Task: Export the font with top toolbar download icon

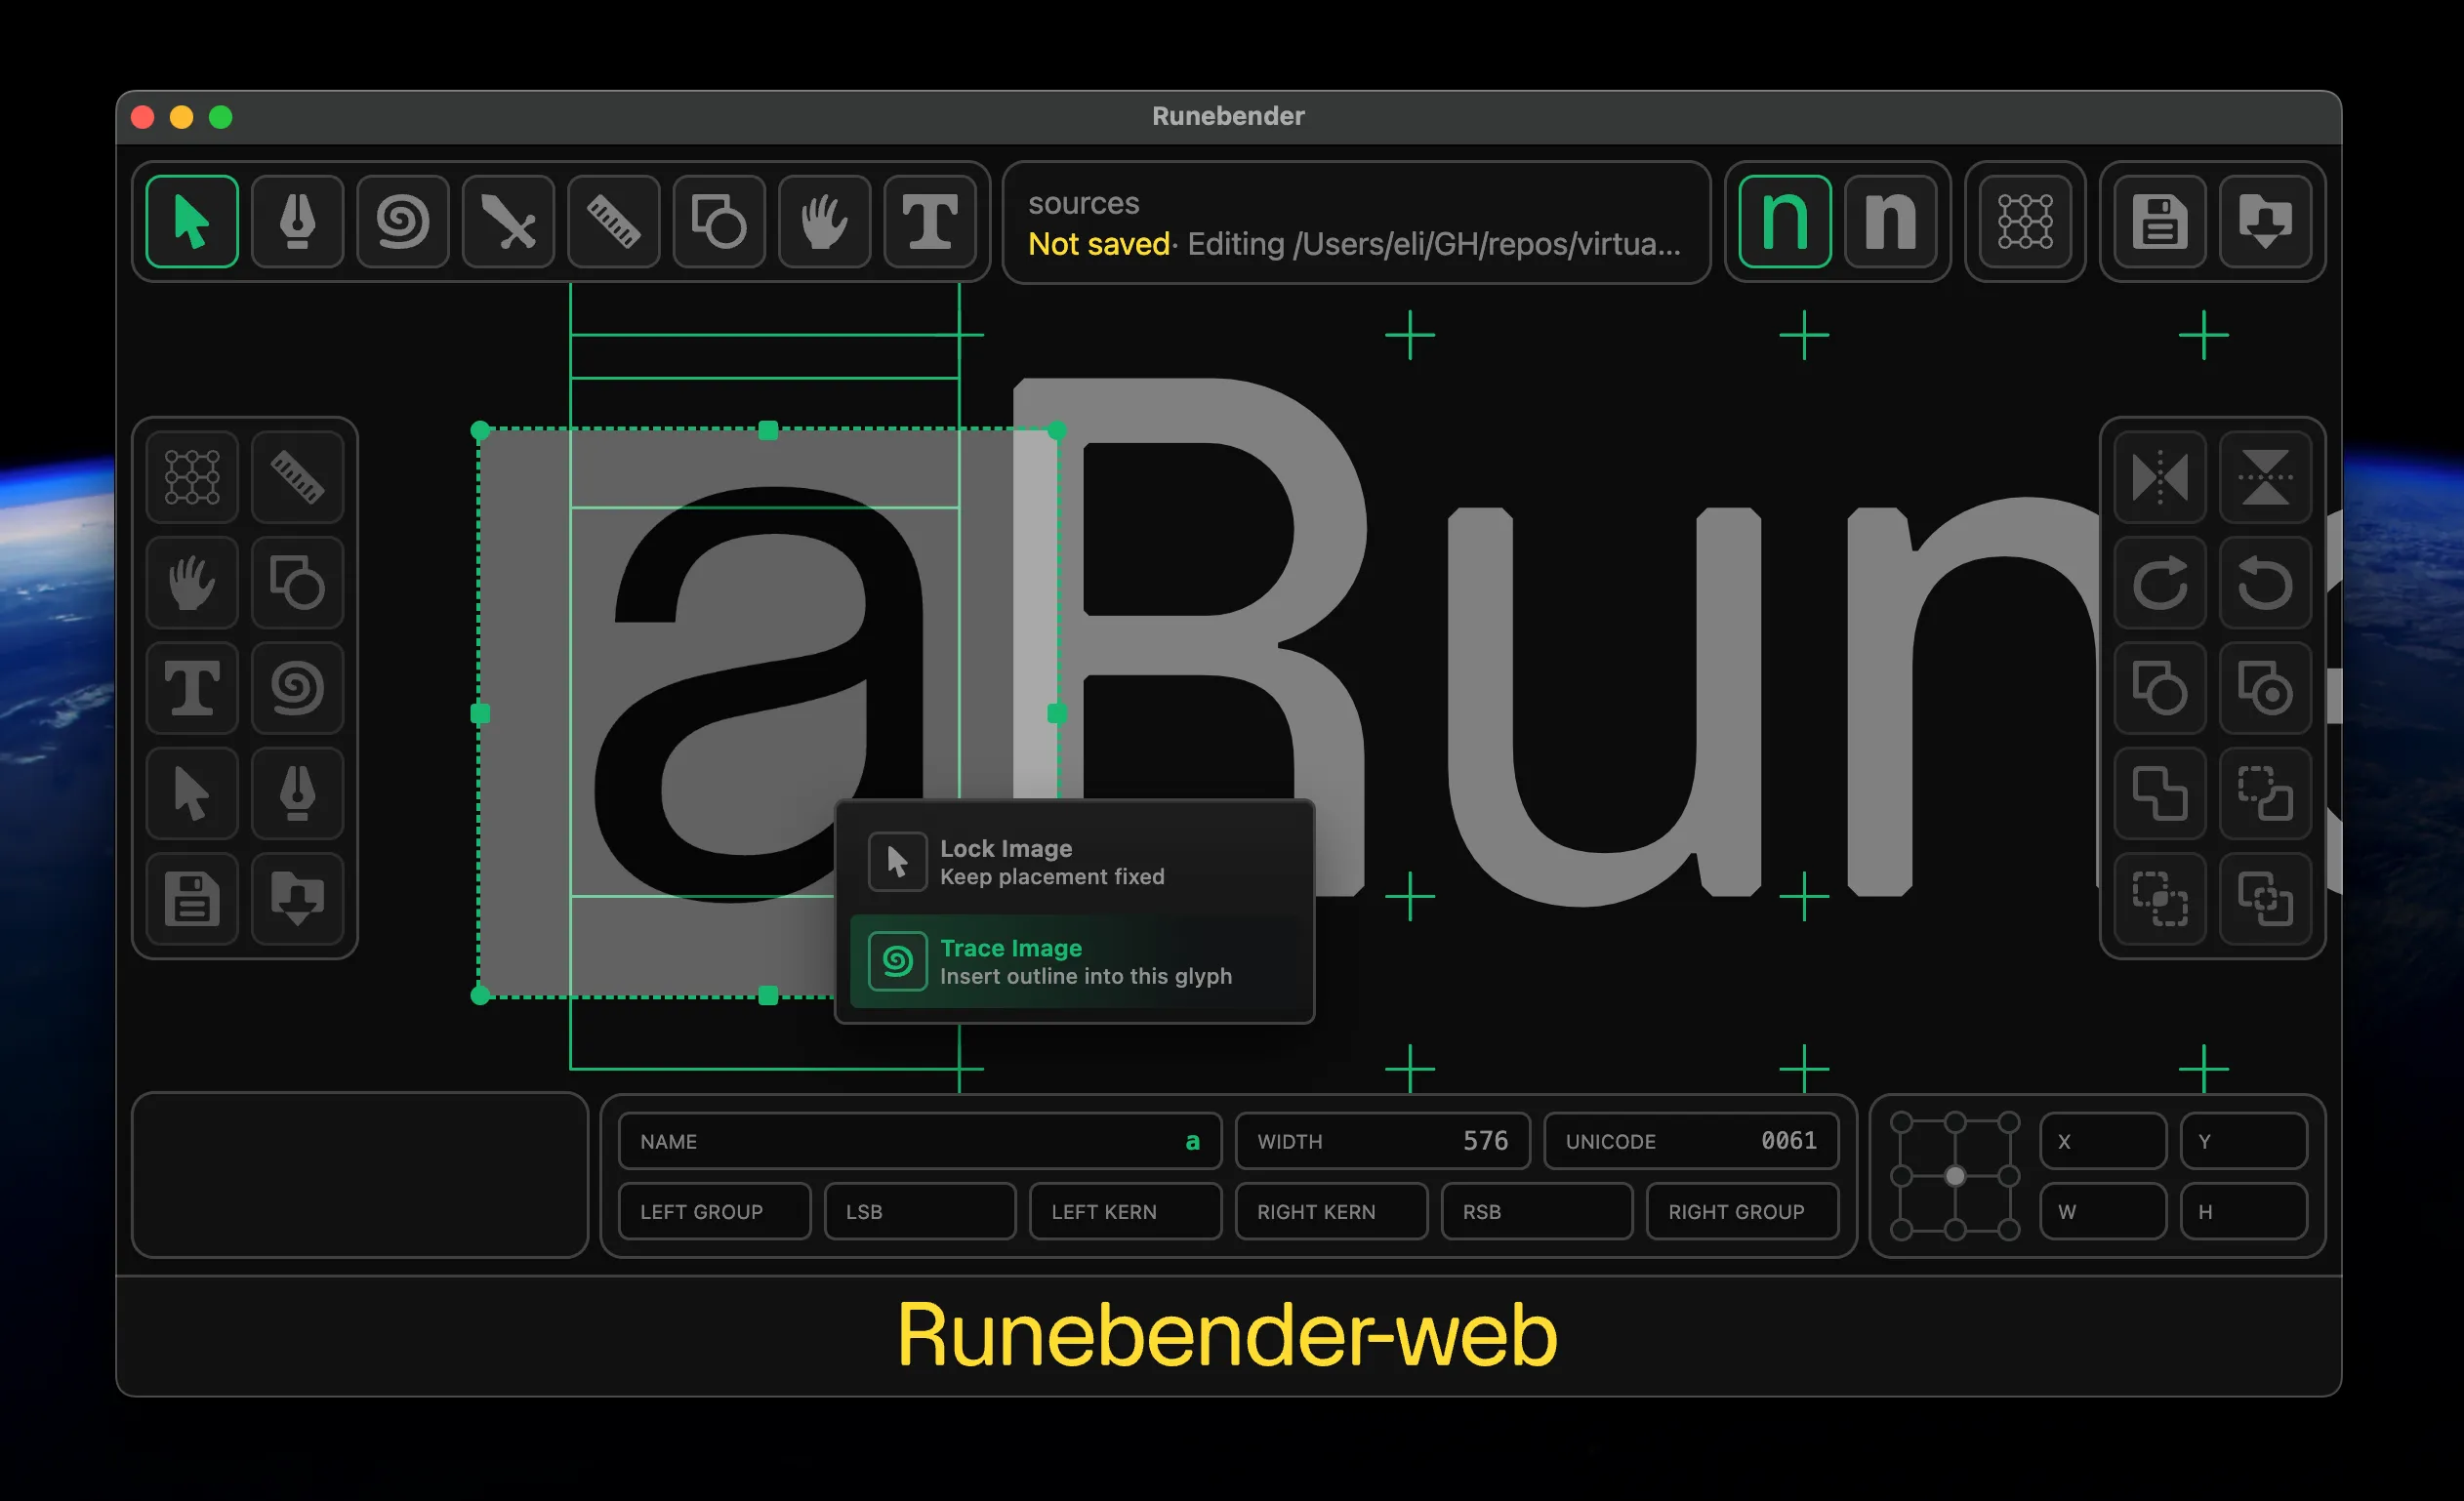Action: pos(2265,221)
